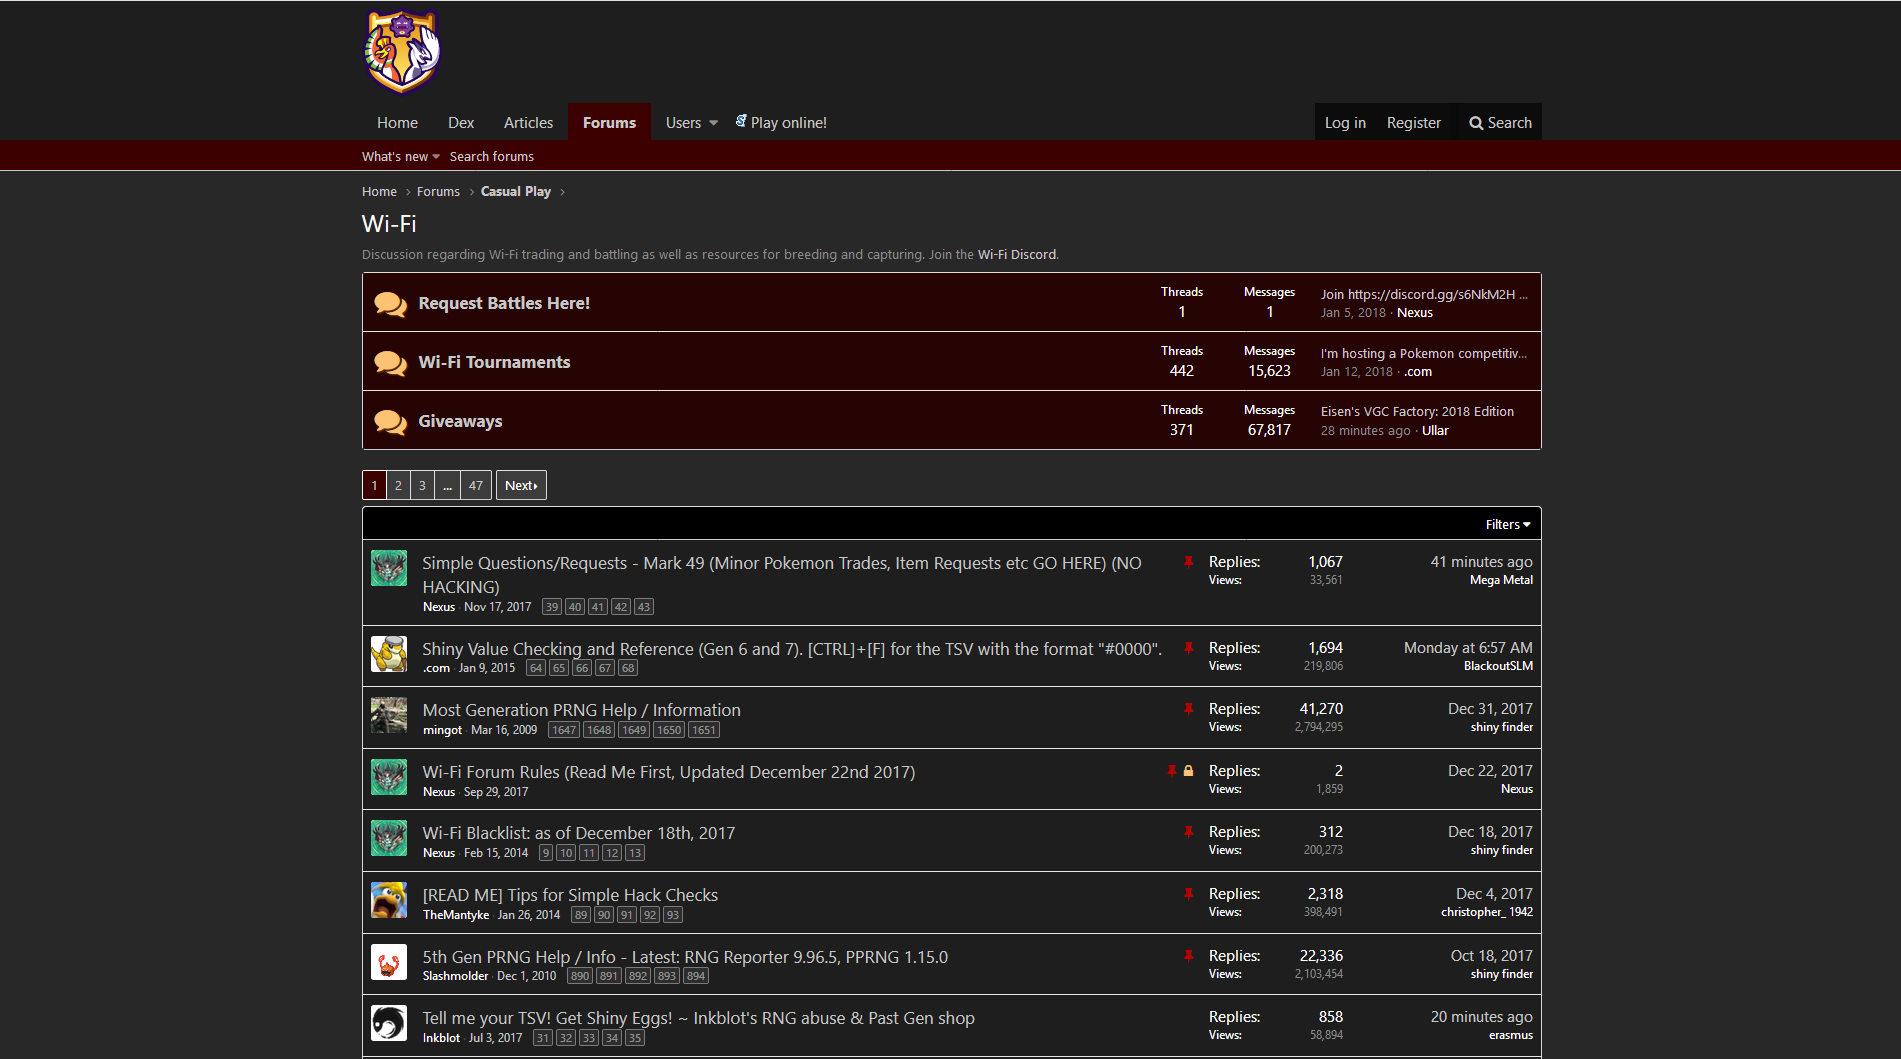Click the Play online icon in navigation
1901x1059 pixels.
[741, 121]
